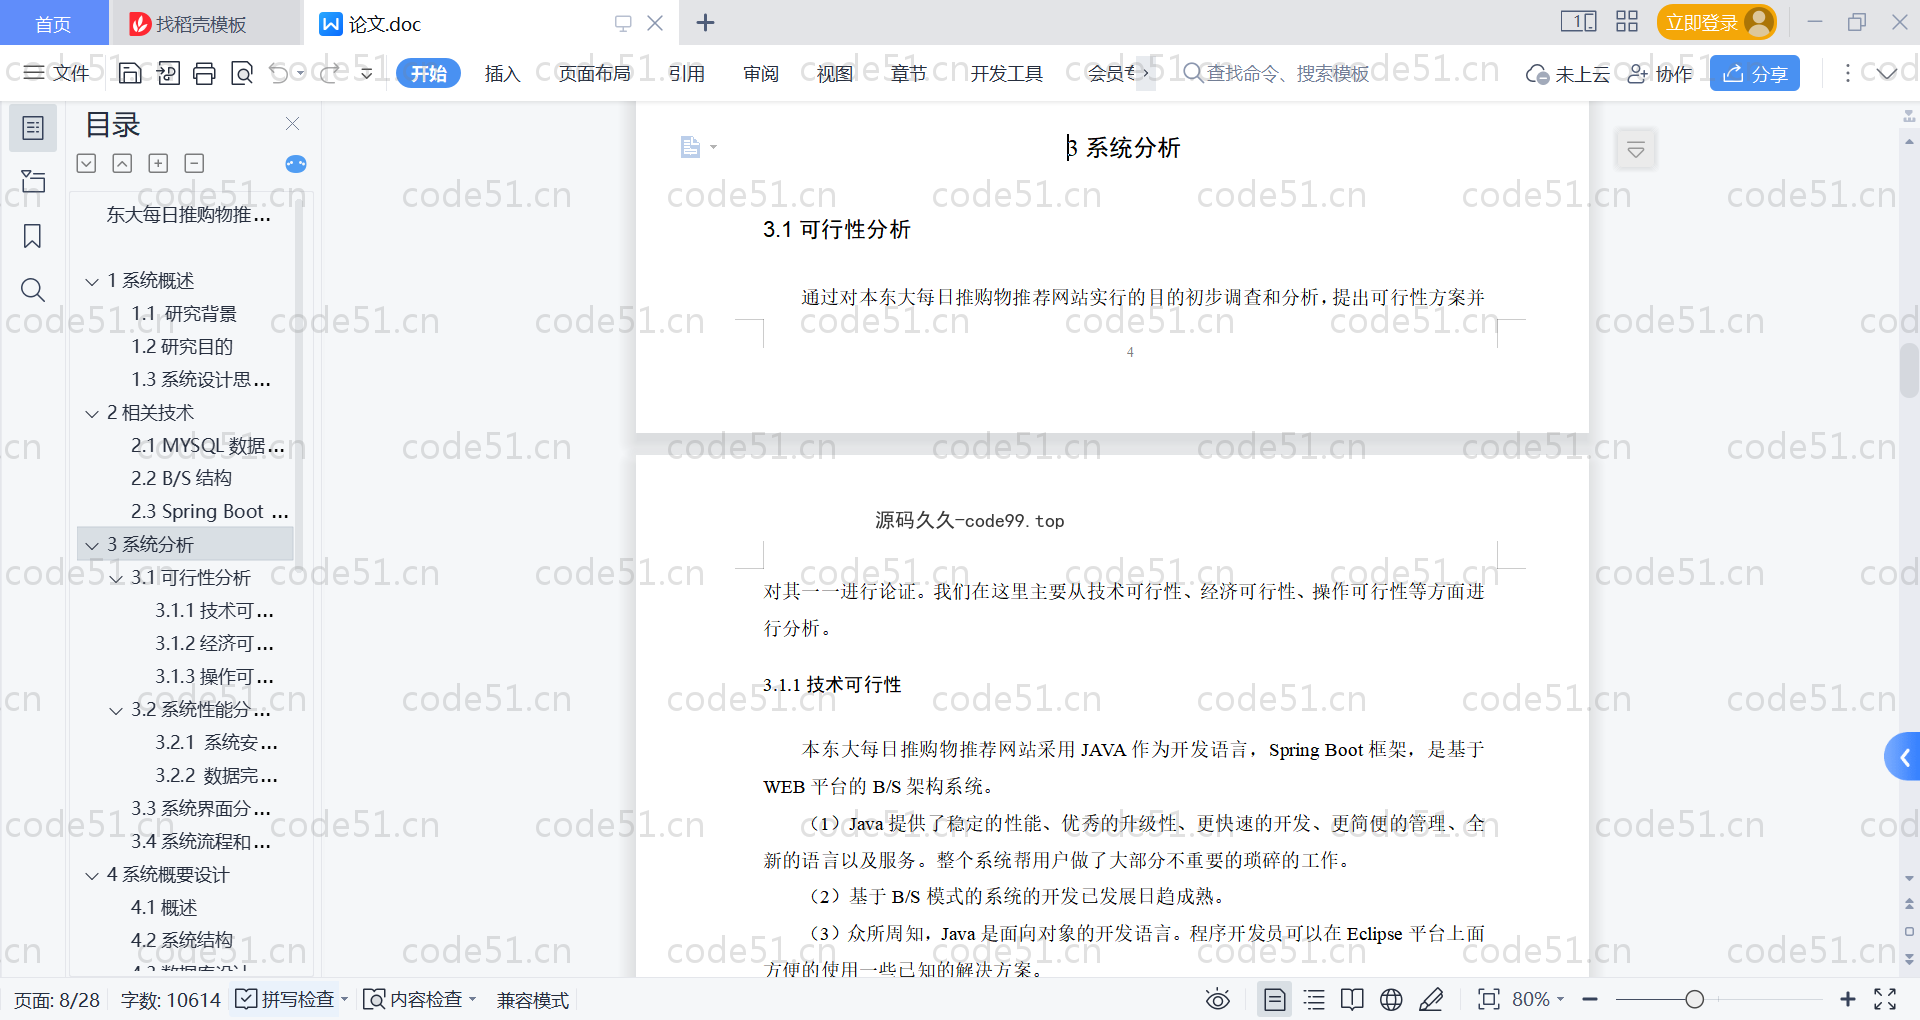1920x1020 pixels.
Task: Jump to 2.2 B/S 结构 in outline
Action: coord(181,478)
